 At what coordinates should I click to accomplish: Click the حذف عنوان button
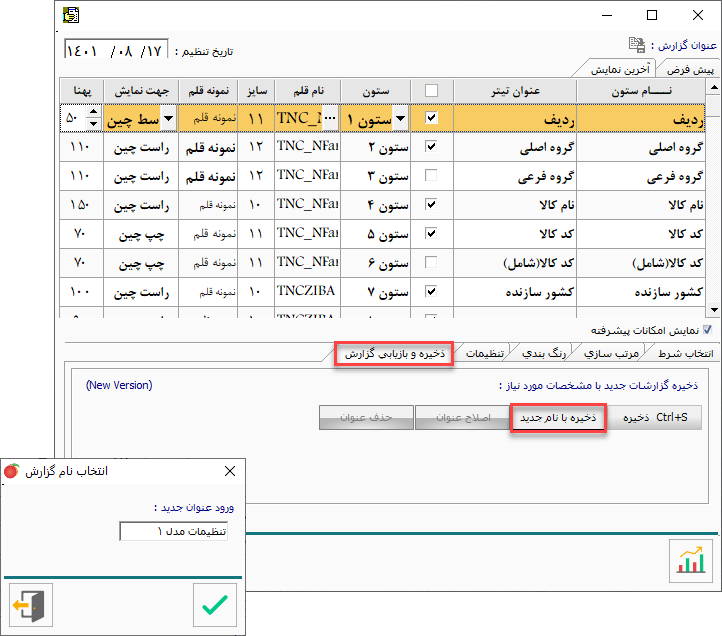366,417
